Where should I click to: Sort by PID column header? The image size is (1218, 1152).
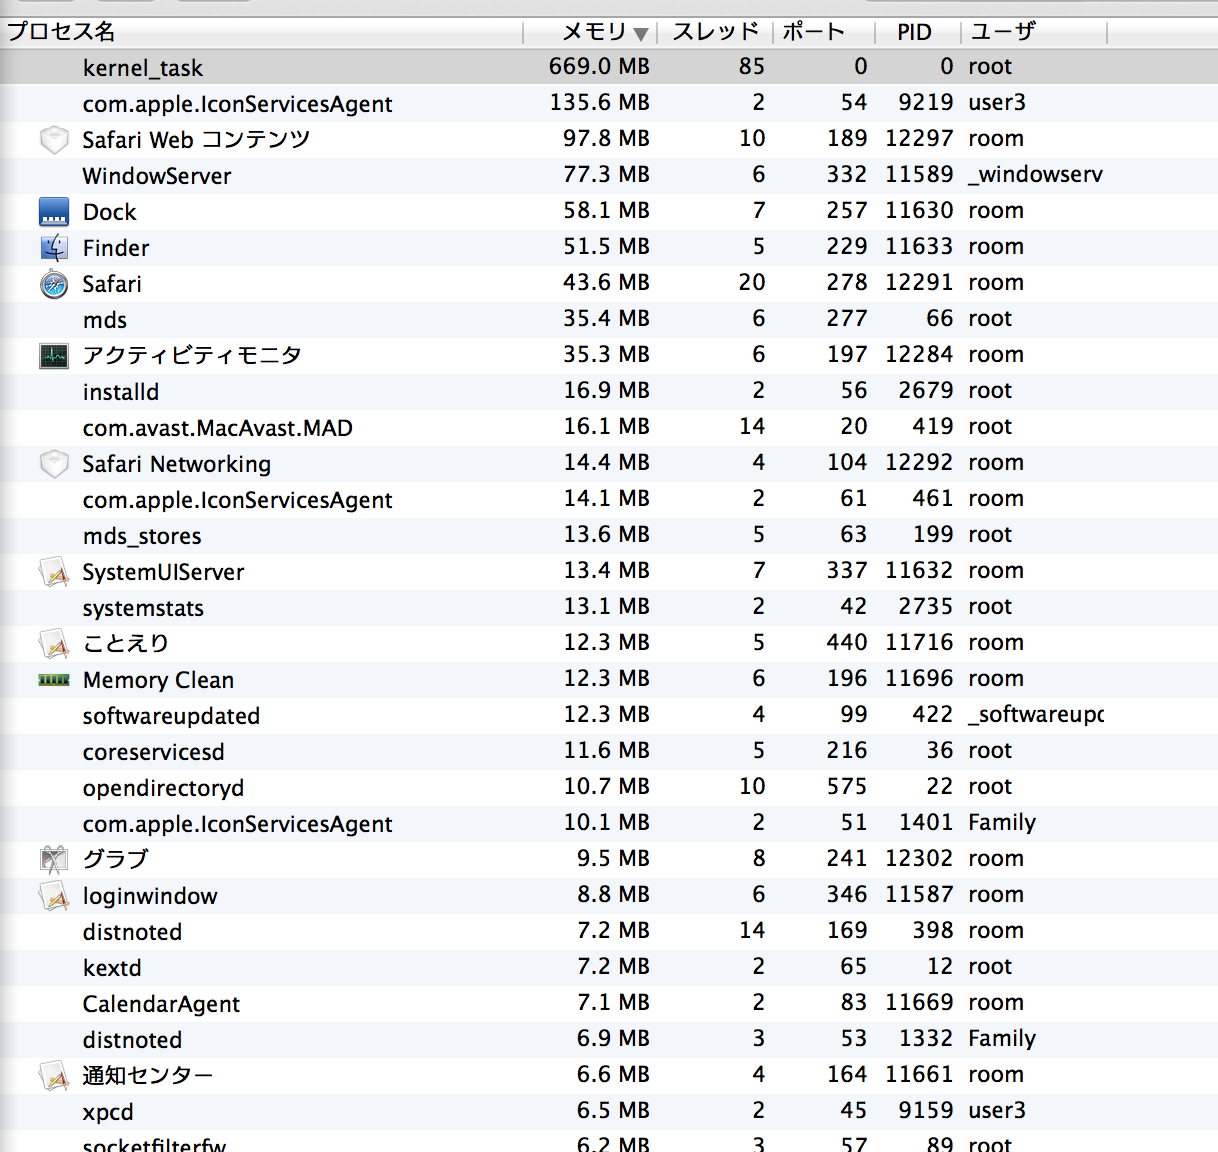(x=914, y=32)
